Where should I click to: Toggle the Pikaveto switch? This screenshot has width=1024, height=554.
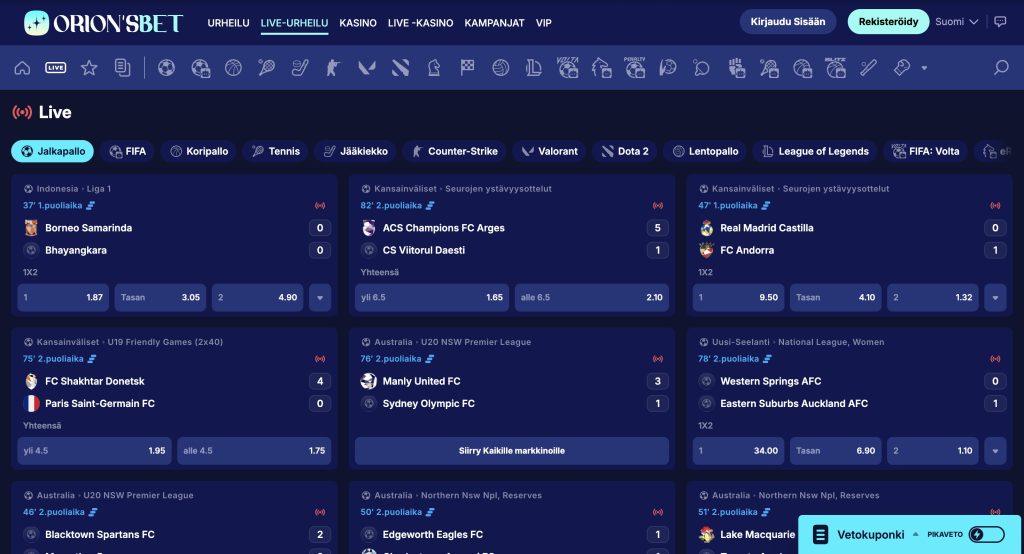(986, 534)
